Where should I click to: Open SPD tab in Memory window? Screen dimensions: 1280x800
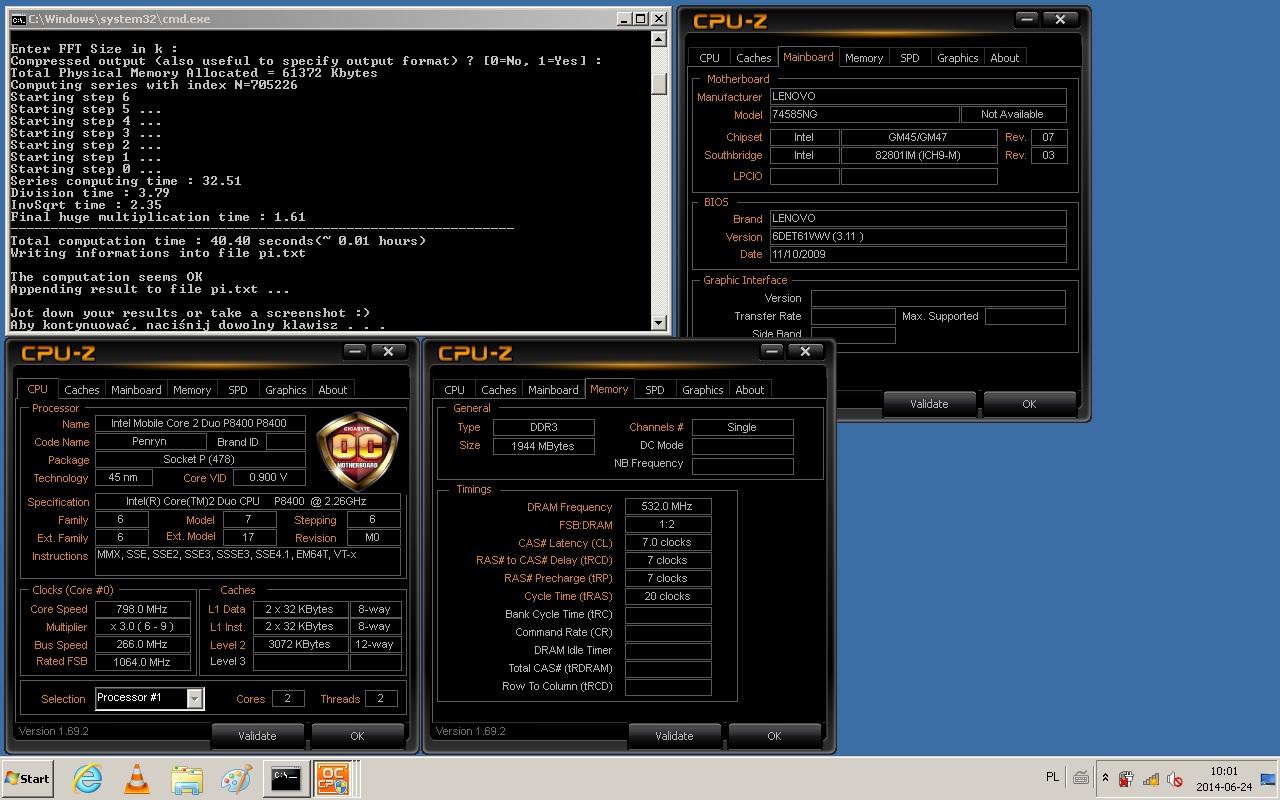[x=654, y=390]
